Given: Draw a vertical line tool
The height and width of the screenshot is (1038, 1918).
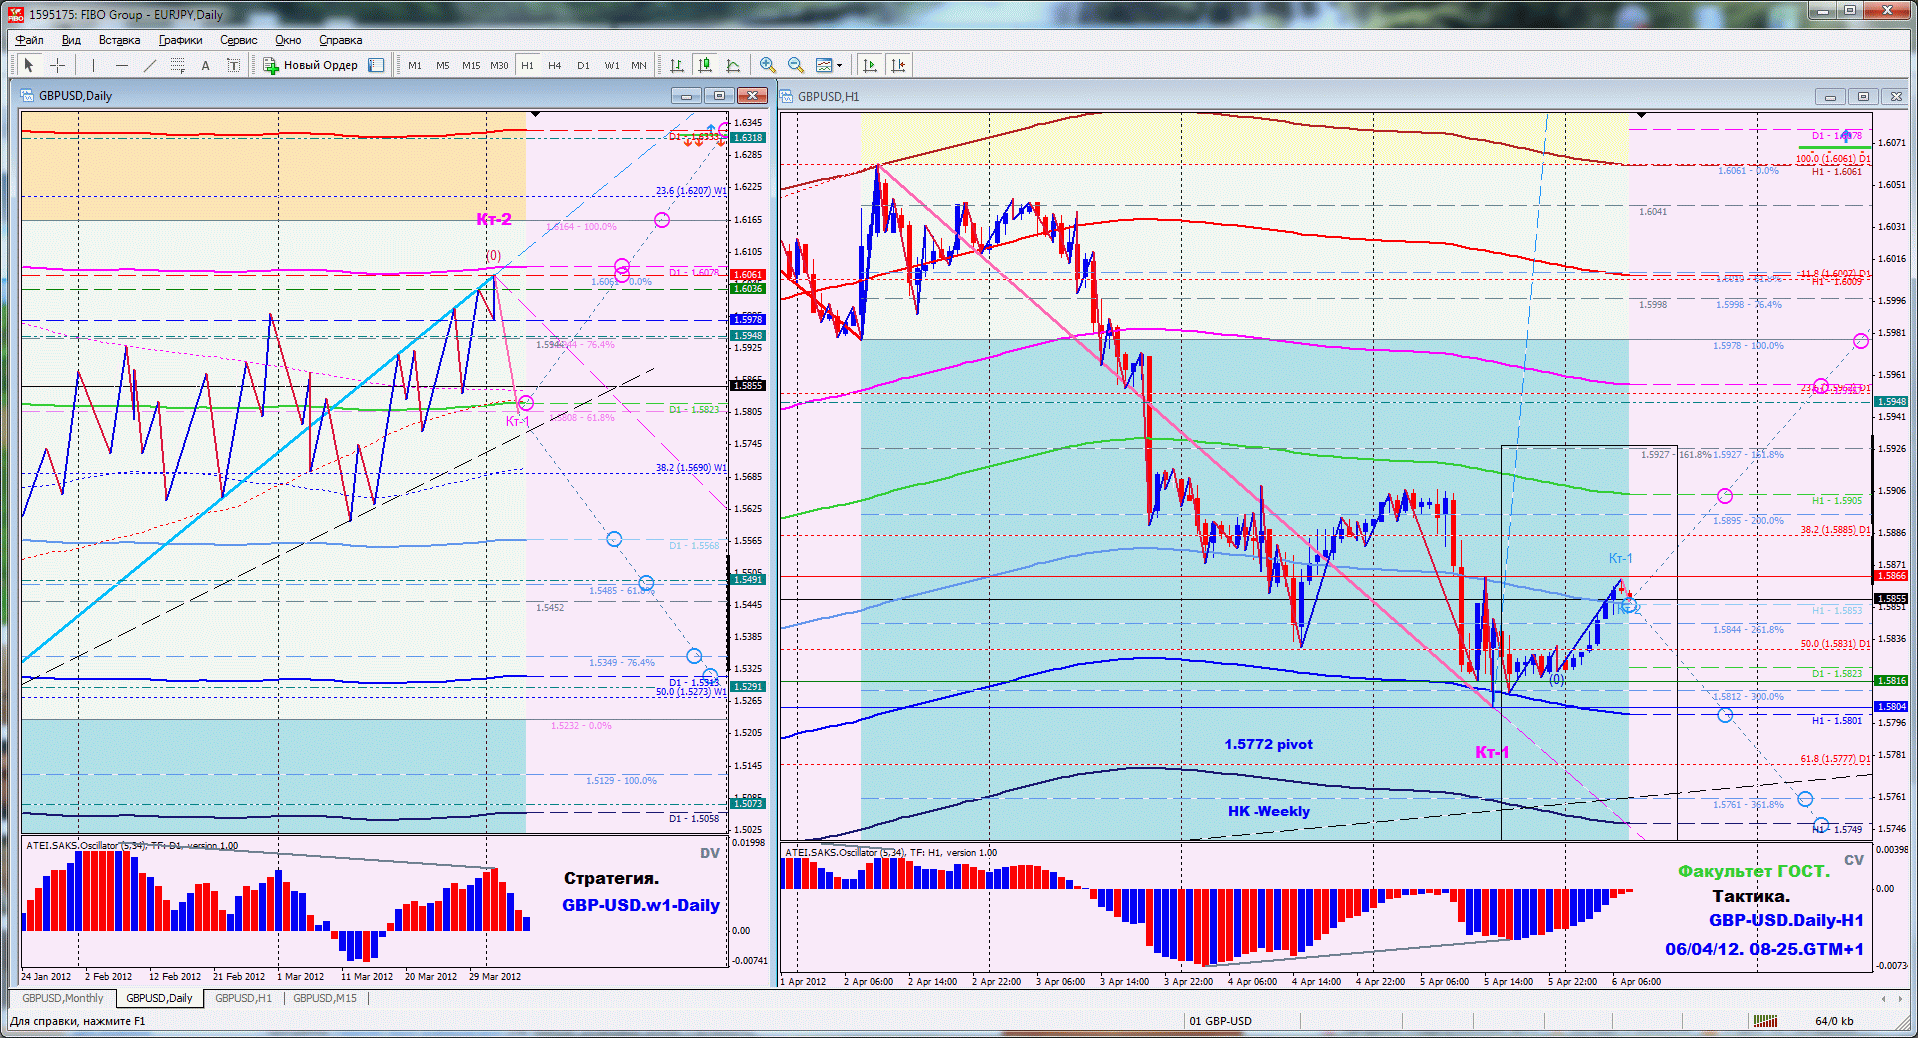Looking at the screenshot, I should click(93, 65).
